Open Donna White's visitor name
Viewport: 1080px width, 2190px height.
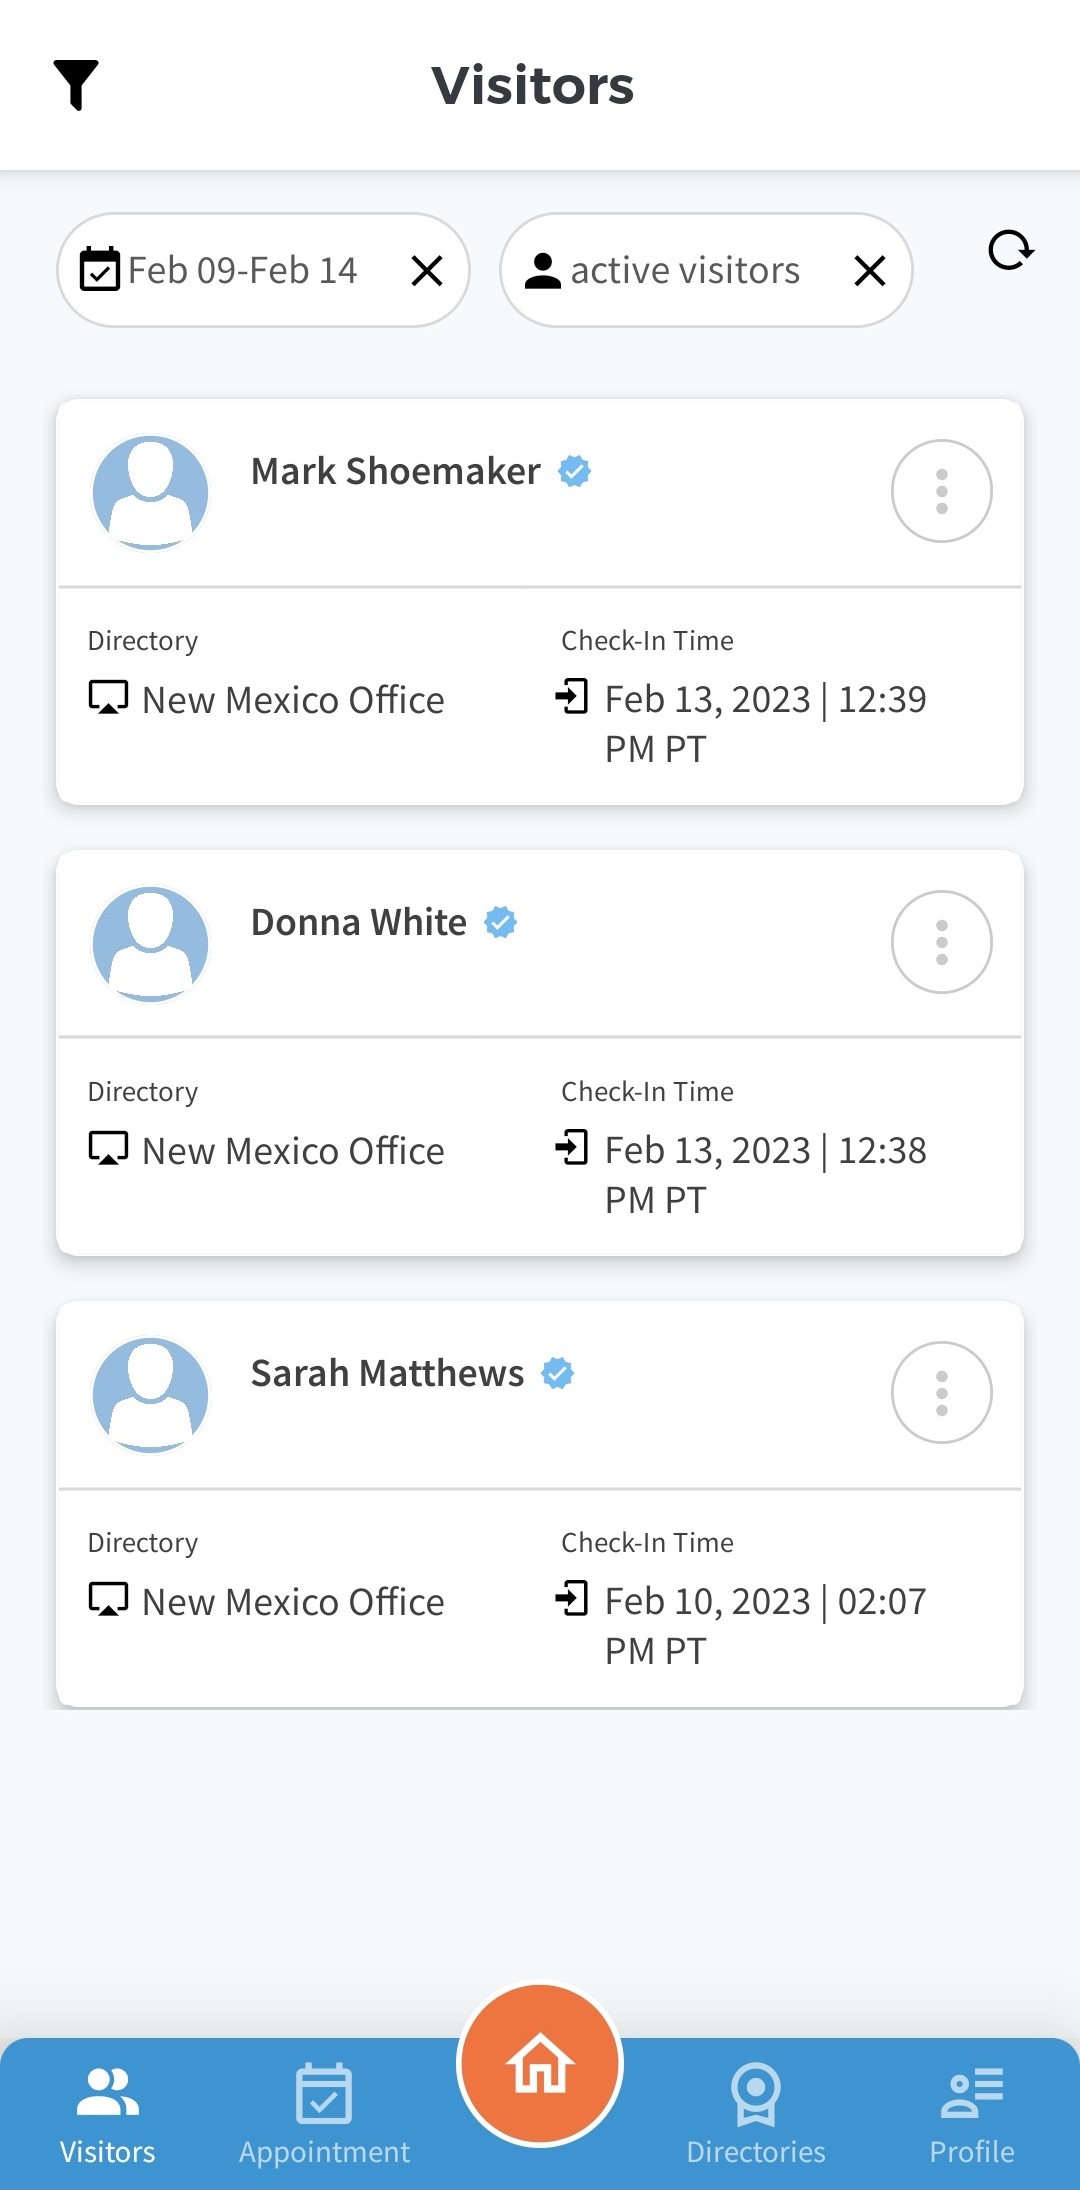[x=358, y=922]
